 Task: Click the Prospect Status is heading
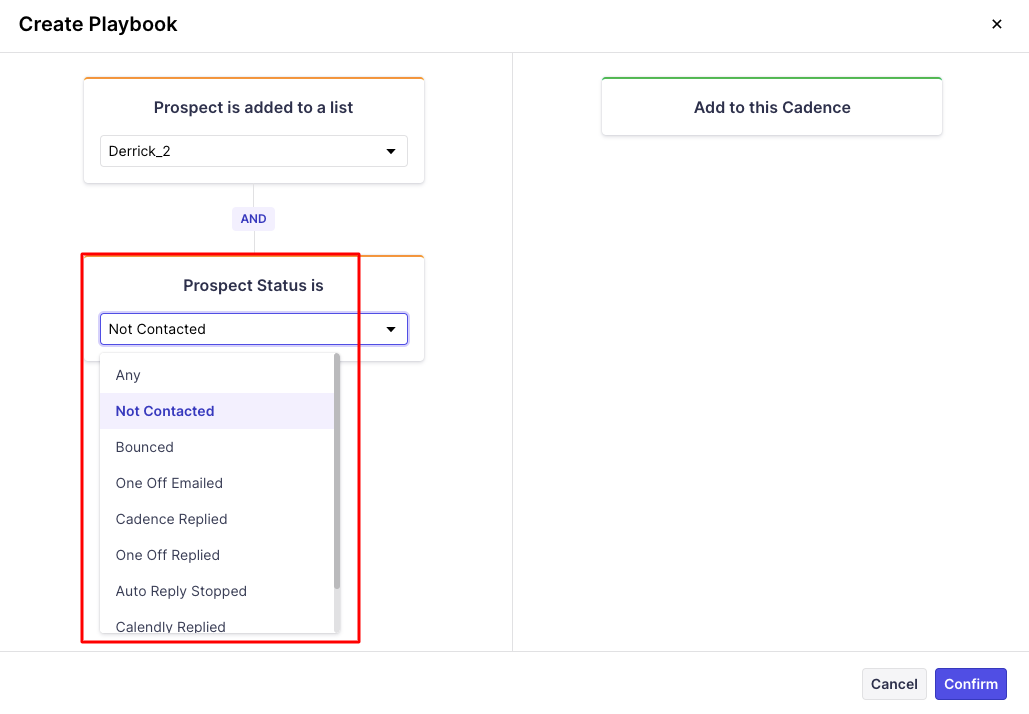coord(253,286)
